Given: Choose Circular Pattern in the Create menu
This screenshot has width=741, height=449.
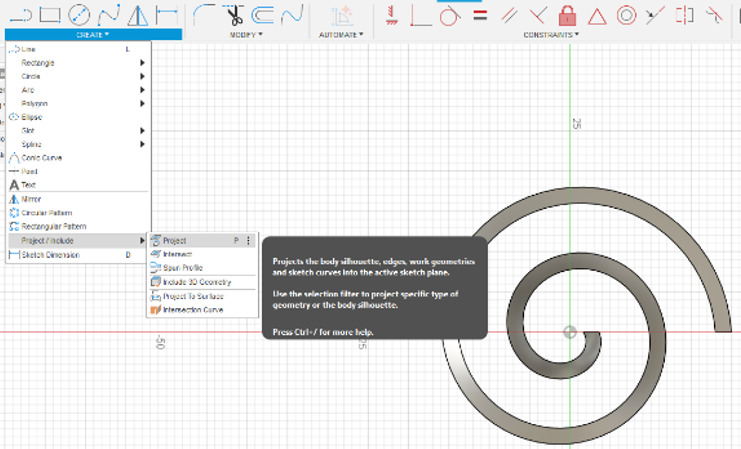Looking at the screenshot, I should pos(78,213).
